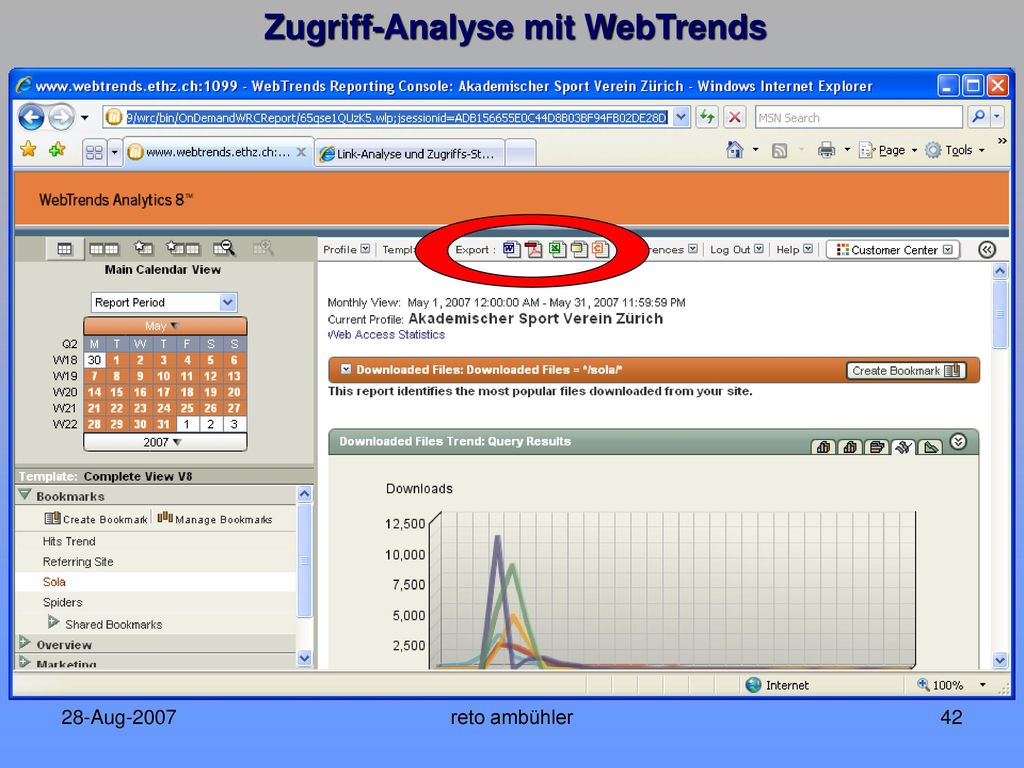Click report pane scroll up arrow
Image resolution: width=1024 pixels, height=768 pixels.
pos(1000,270)
